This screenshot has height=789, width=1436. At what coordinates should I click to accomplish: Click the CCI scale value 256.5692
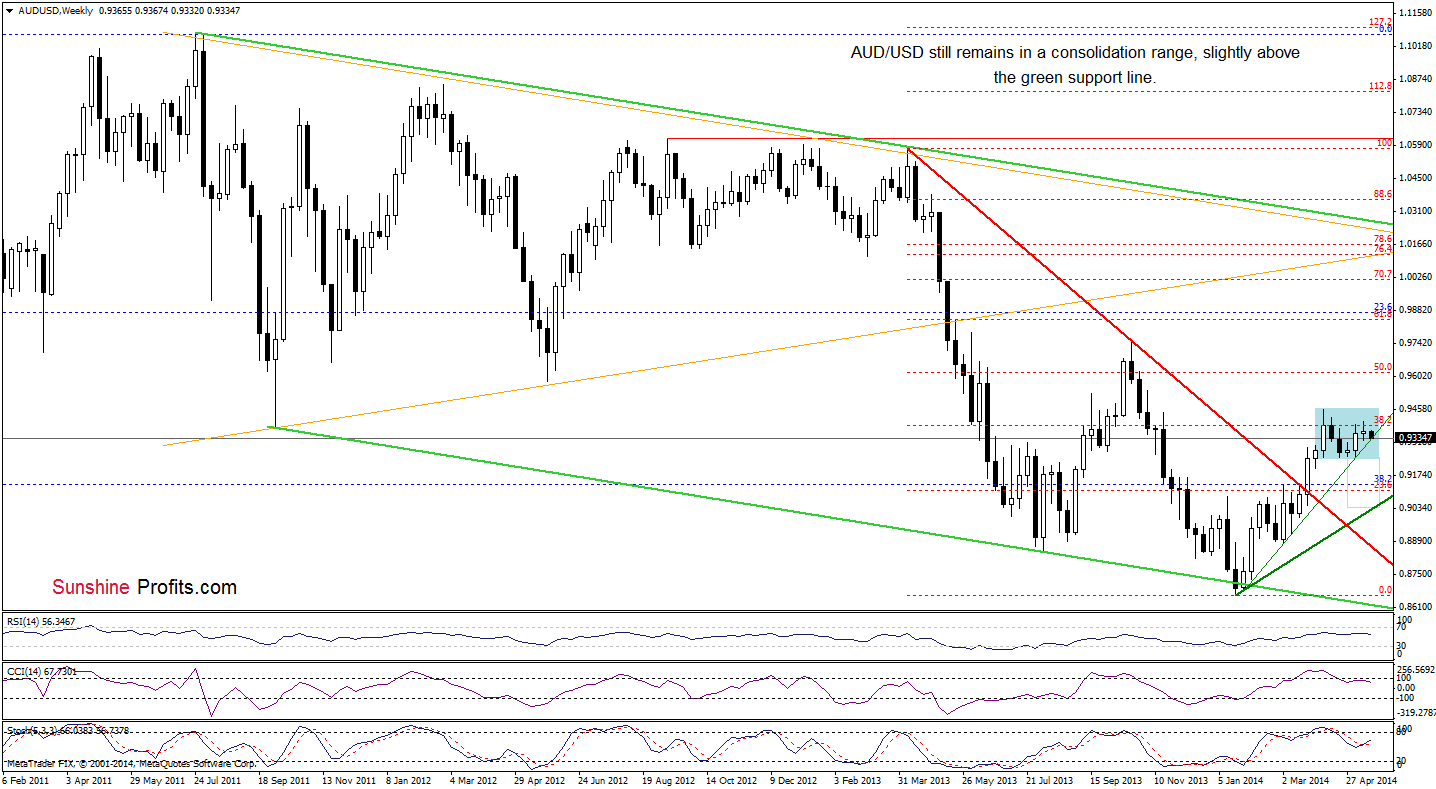(1416, 669)
